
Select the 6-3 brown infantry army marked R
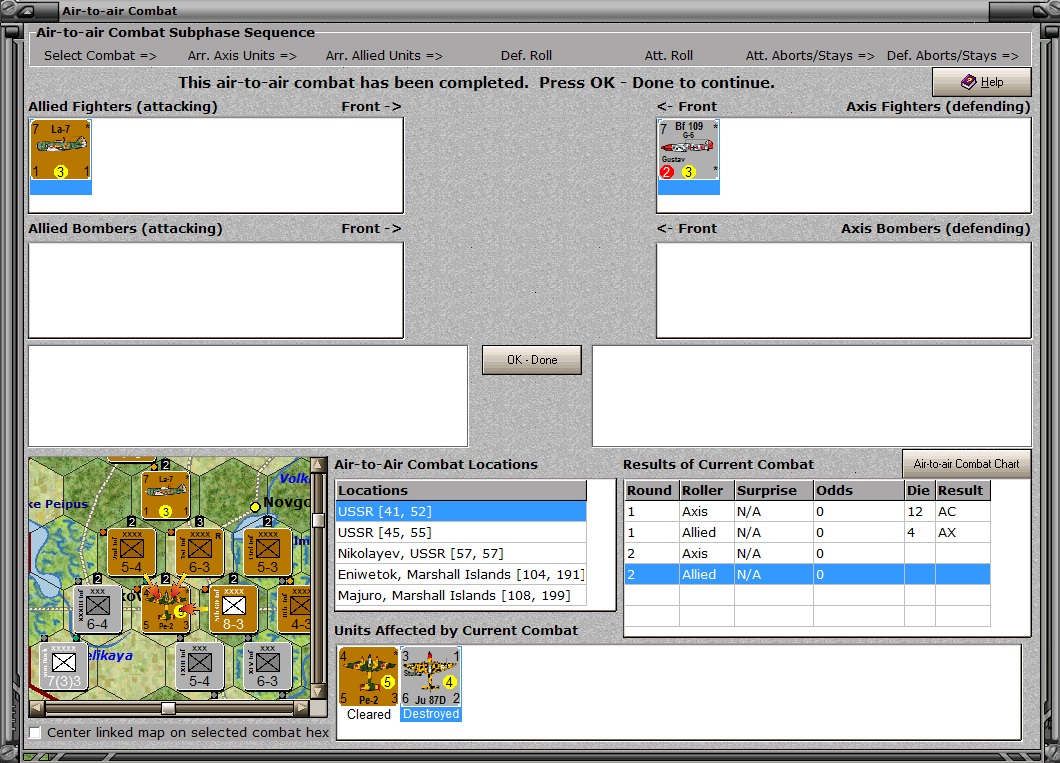(200, 551)
